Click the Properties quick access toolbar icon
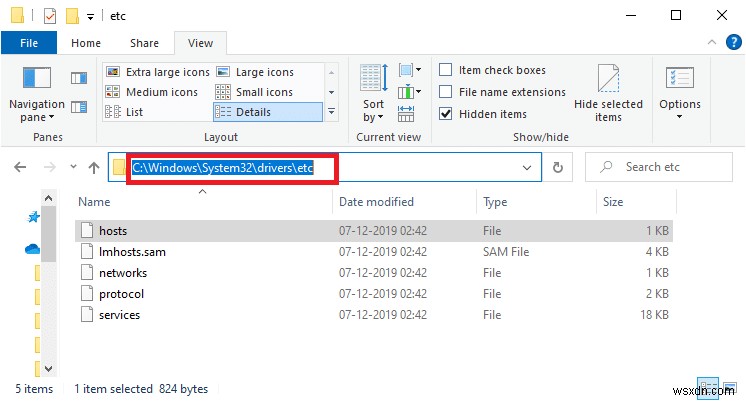This screenshot has width=746, height=401. pyautogui.click(x=50, y=16)
